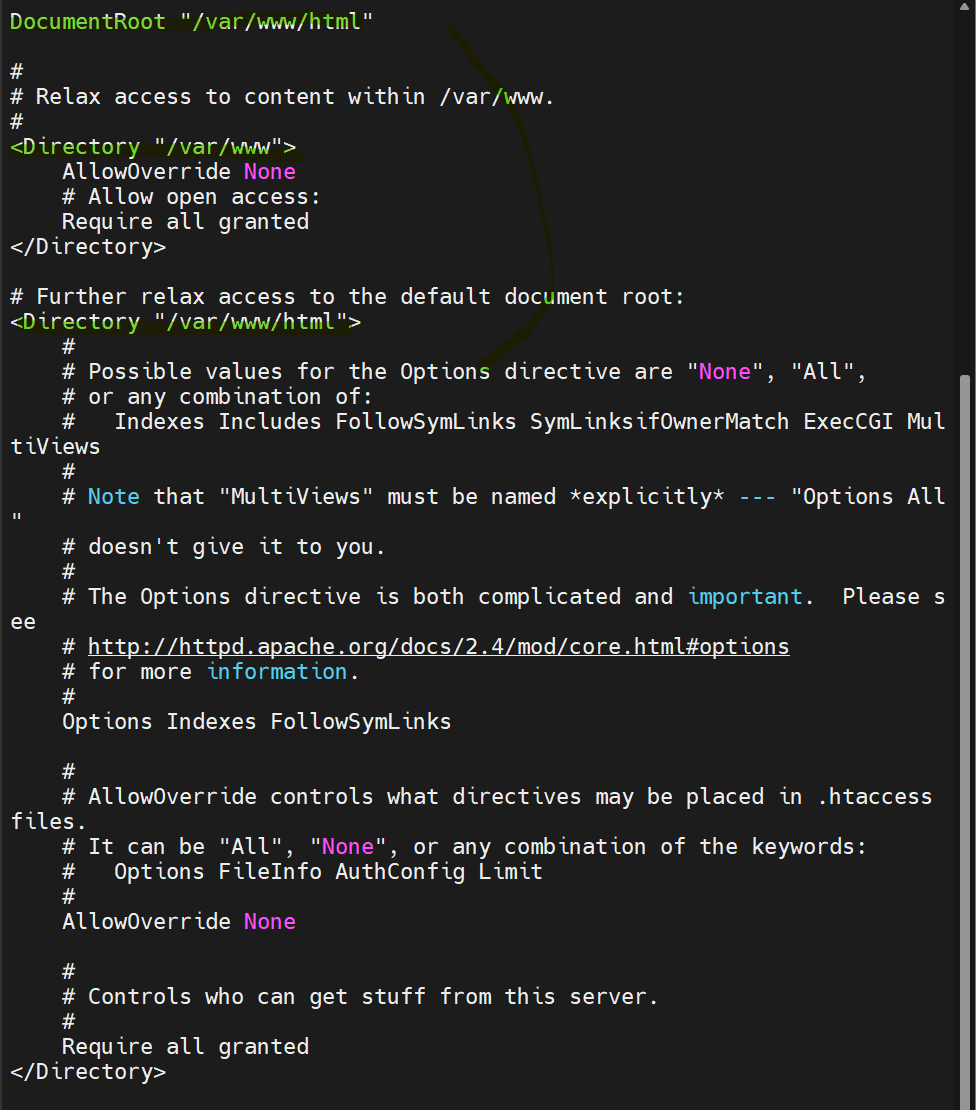
Task: Click the "Options Indexes FollowSymLinks" directive line
Action: coord(257,722)
